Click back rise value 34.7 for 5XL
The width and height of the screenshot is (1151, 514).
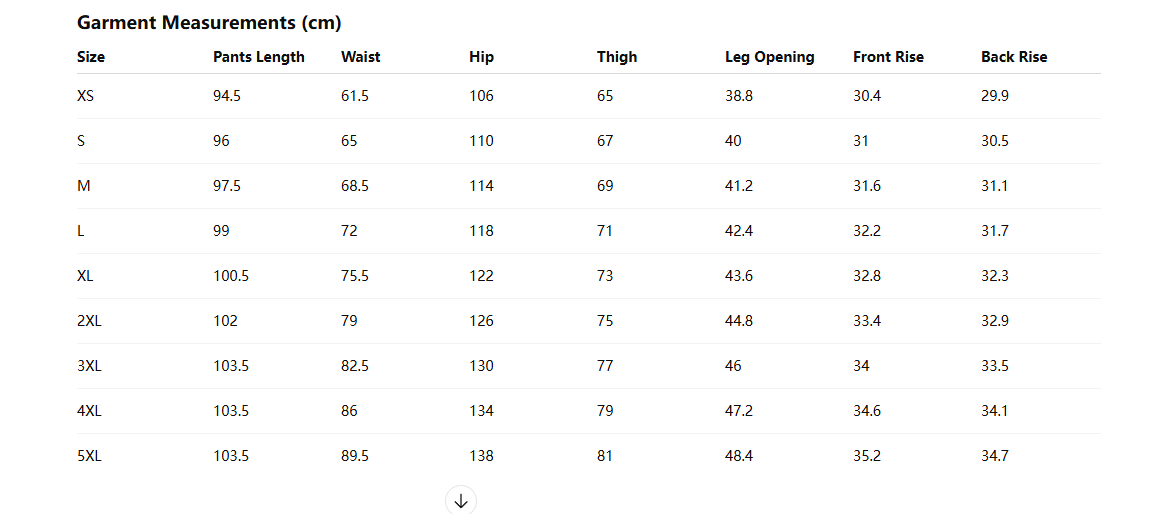[x=995, y=456]
